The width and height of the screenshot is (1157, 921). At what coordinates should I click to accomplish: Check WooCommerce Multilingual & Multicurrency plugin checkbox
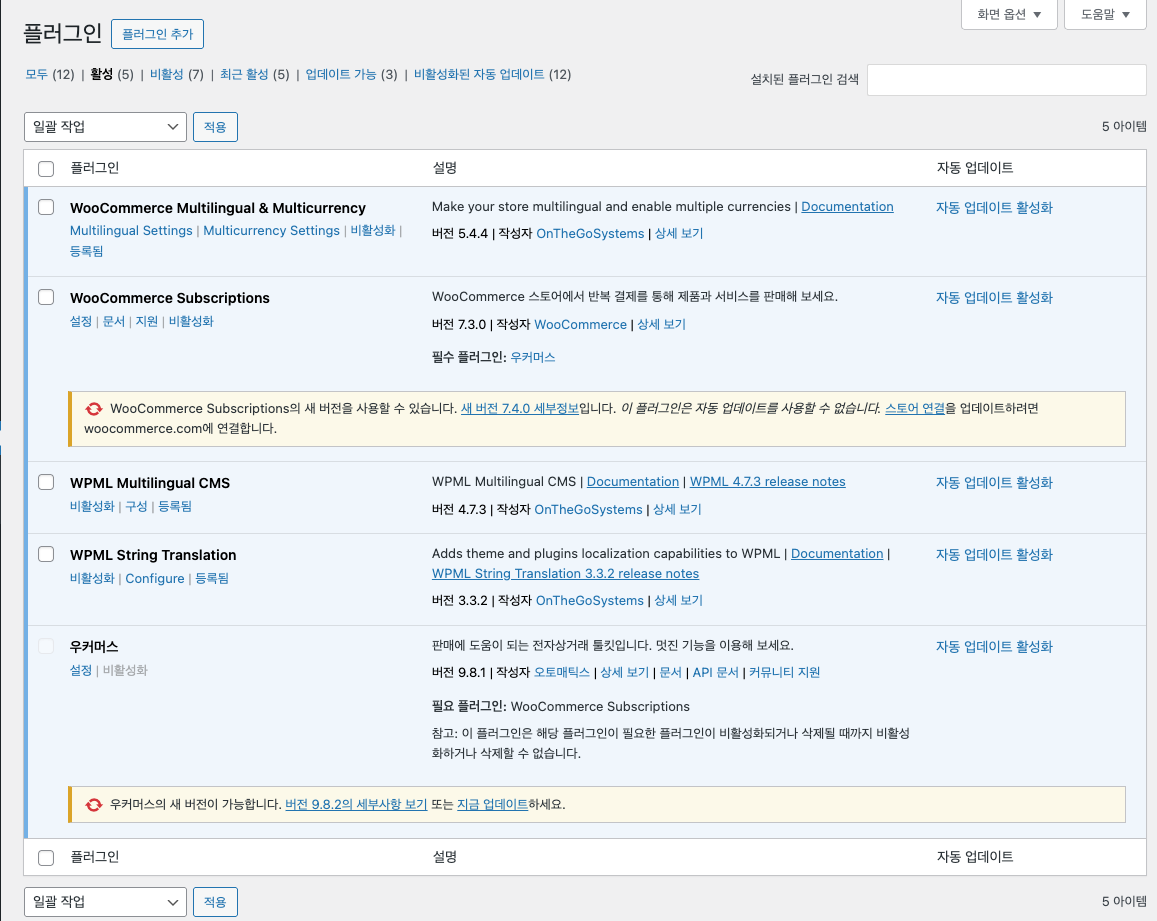46,207
